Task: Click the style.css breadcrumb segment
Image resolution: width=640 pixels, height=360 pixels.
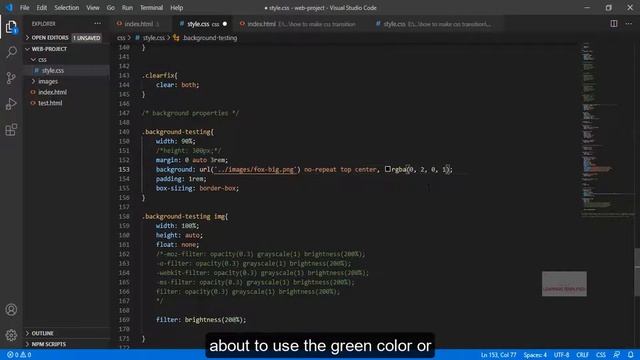Action: click(150, 38)
